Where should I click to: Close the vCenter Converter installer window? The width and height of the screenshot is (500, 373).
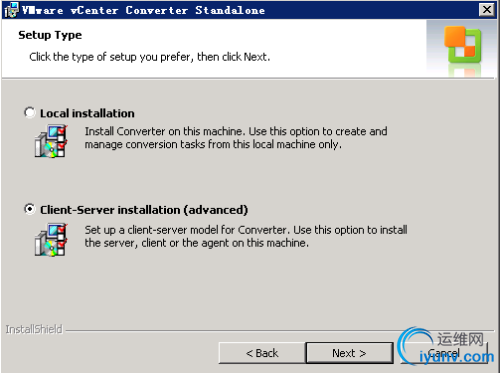pos(487,10)
